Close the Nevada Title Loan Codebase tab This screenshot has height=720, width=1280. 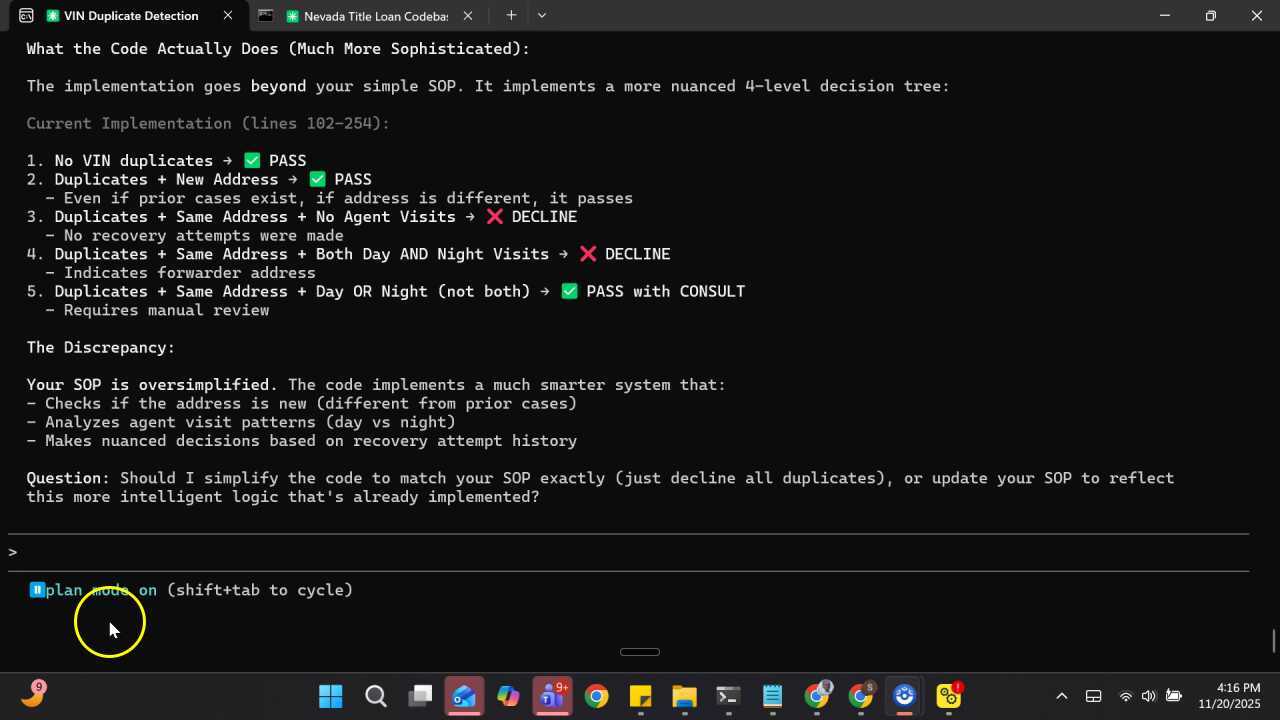click(468, 16)
